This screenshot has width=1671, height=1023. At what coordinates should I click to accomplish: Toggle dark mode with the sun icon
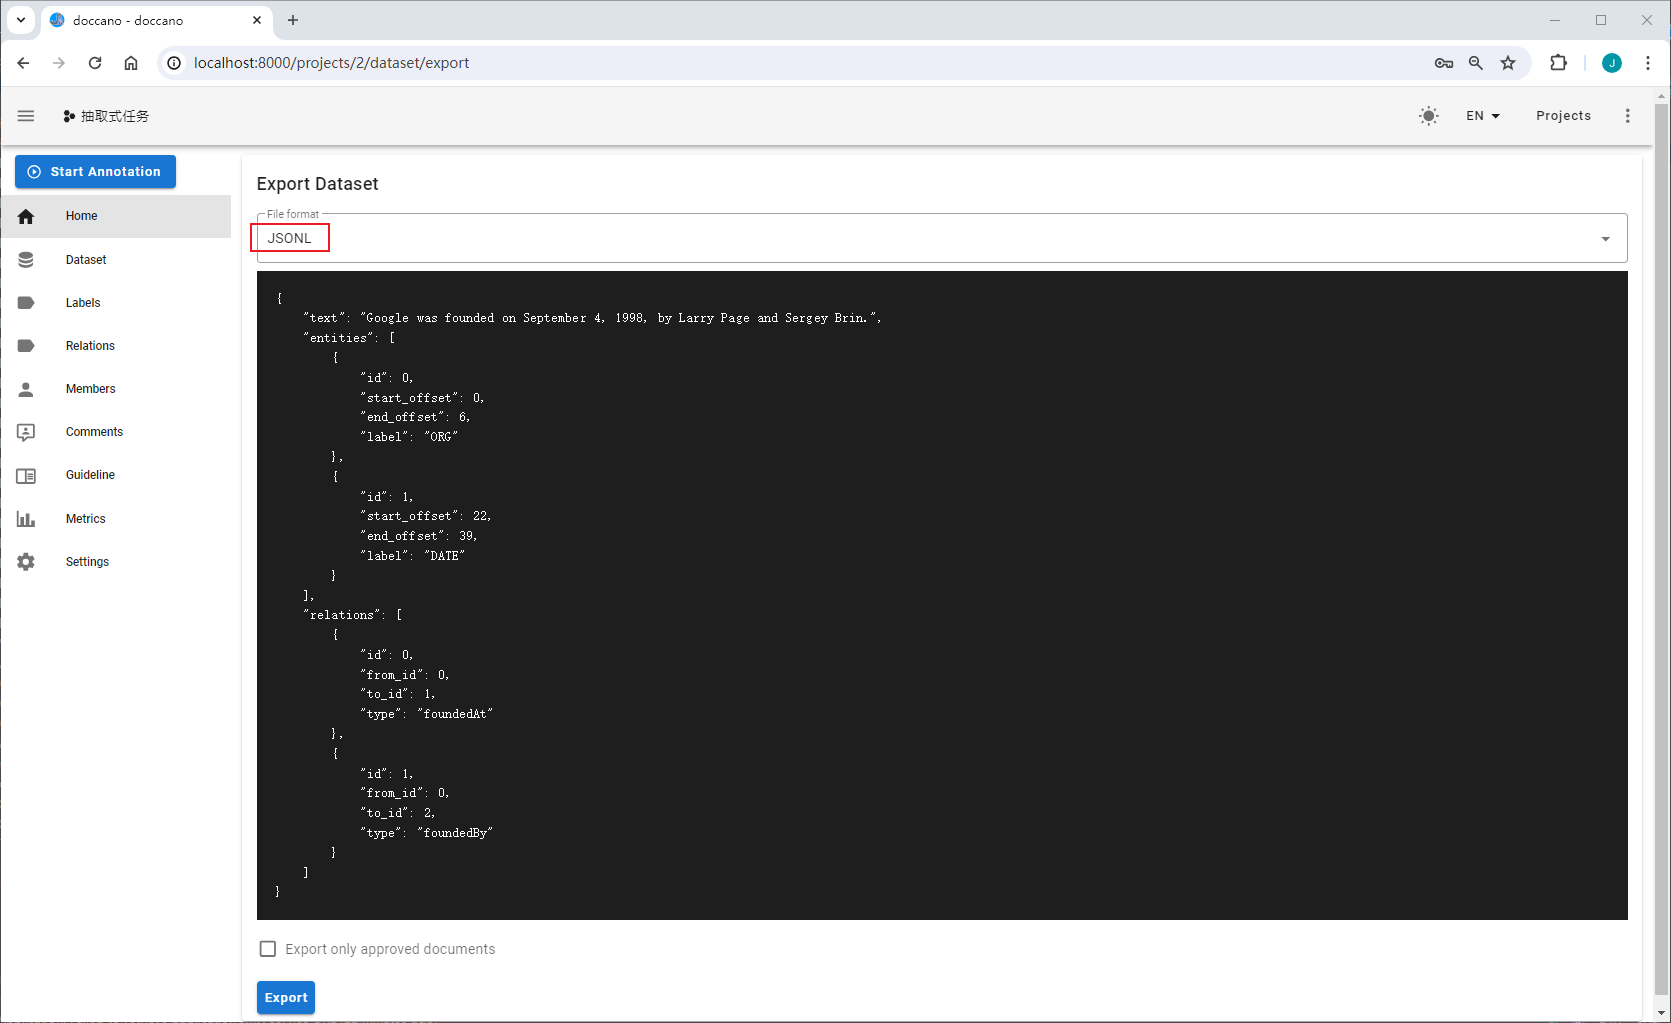(x=1428, y=115)
